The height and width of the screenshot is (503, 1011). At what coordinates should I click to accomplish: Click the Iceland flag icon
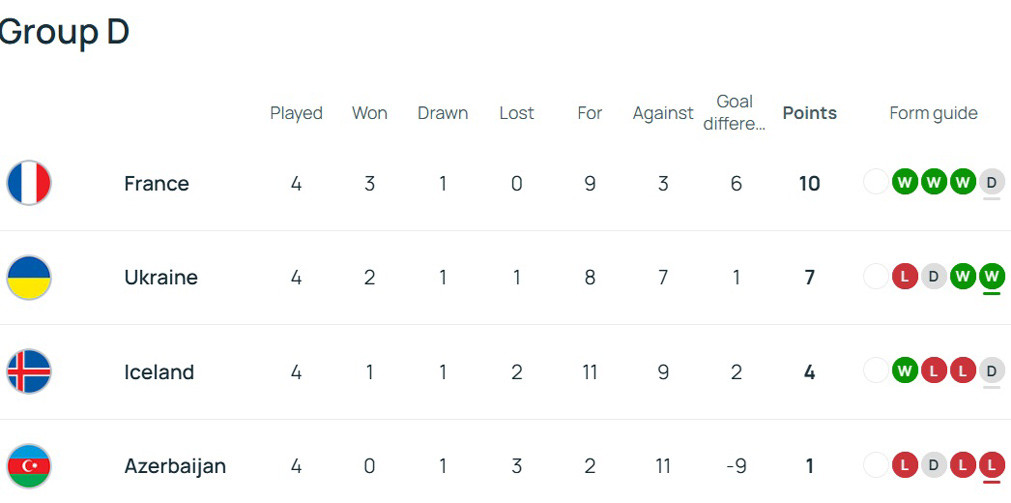click(29, 372)
